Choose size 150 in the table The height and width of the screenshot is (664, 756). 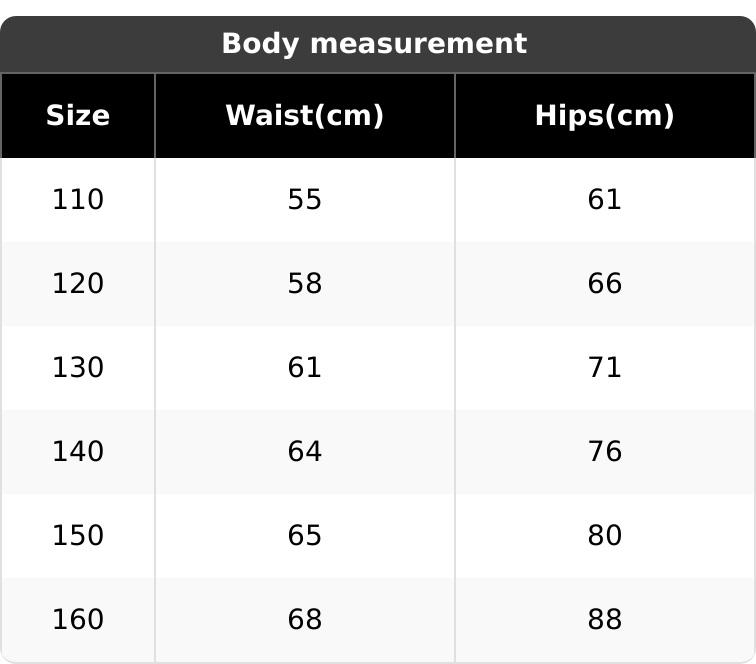(x=78, y=536)
